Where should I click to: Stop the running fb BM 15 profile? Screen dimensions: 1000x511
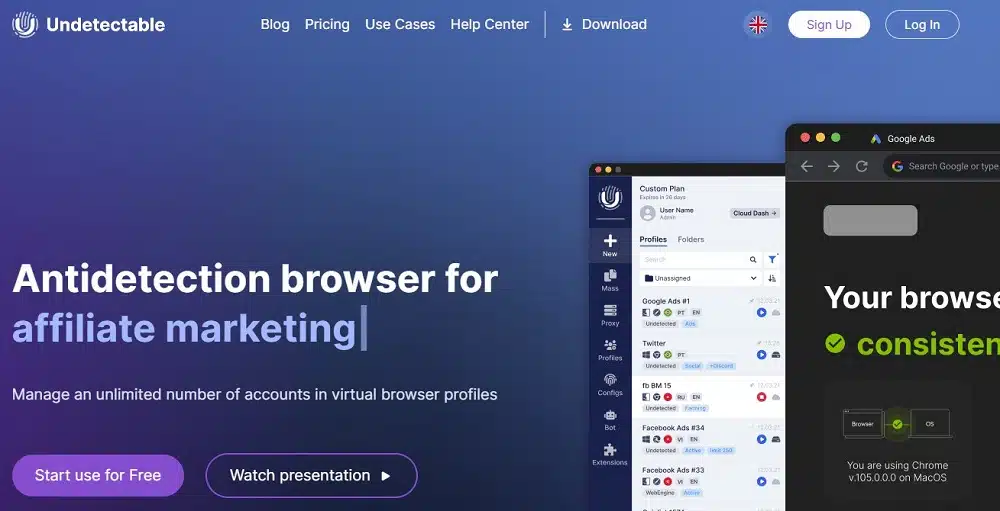click(x=761, y=397)
